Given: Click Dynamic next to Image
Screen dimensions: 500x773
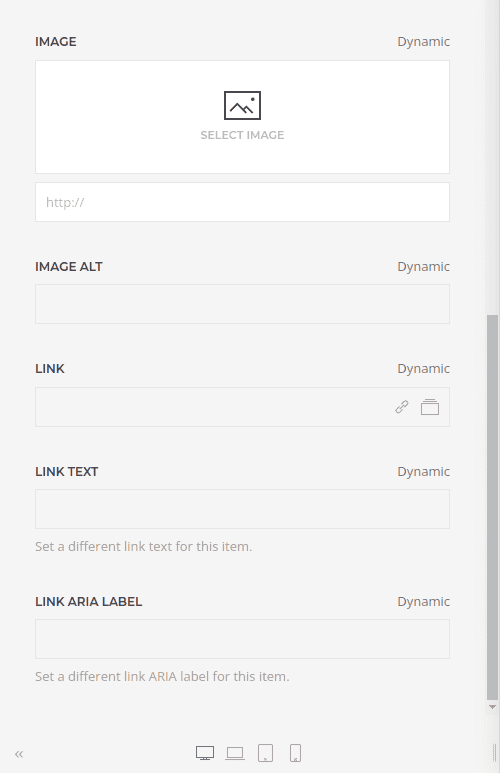Looking at the screenshot, I should tap(424, 41).
